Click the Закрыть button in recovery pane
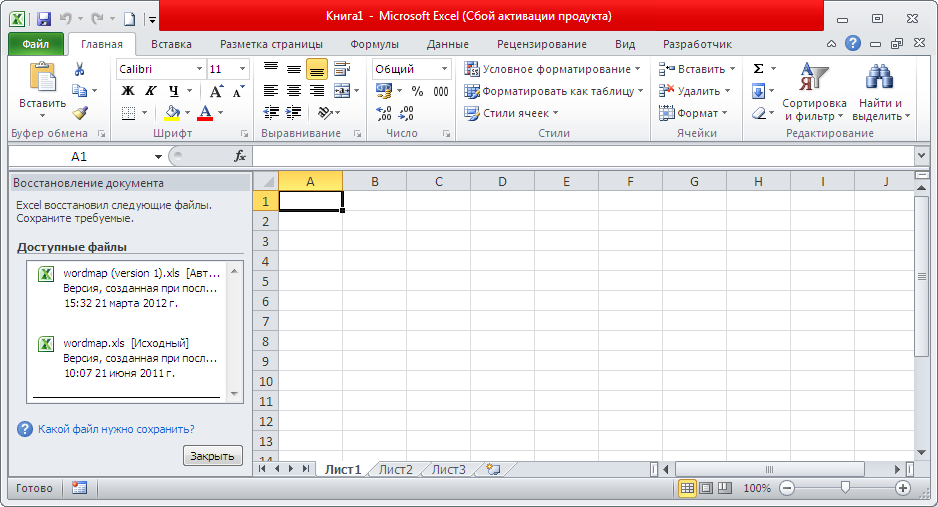 coord(212,456)
